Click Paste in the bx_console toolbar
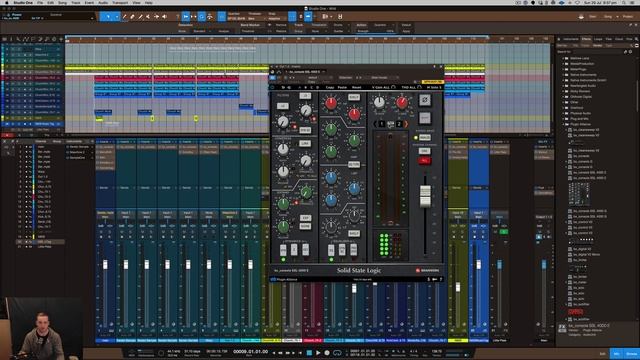 tap(342, 87)
